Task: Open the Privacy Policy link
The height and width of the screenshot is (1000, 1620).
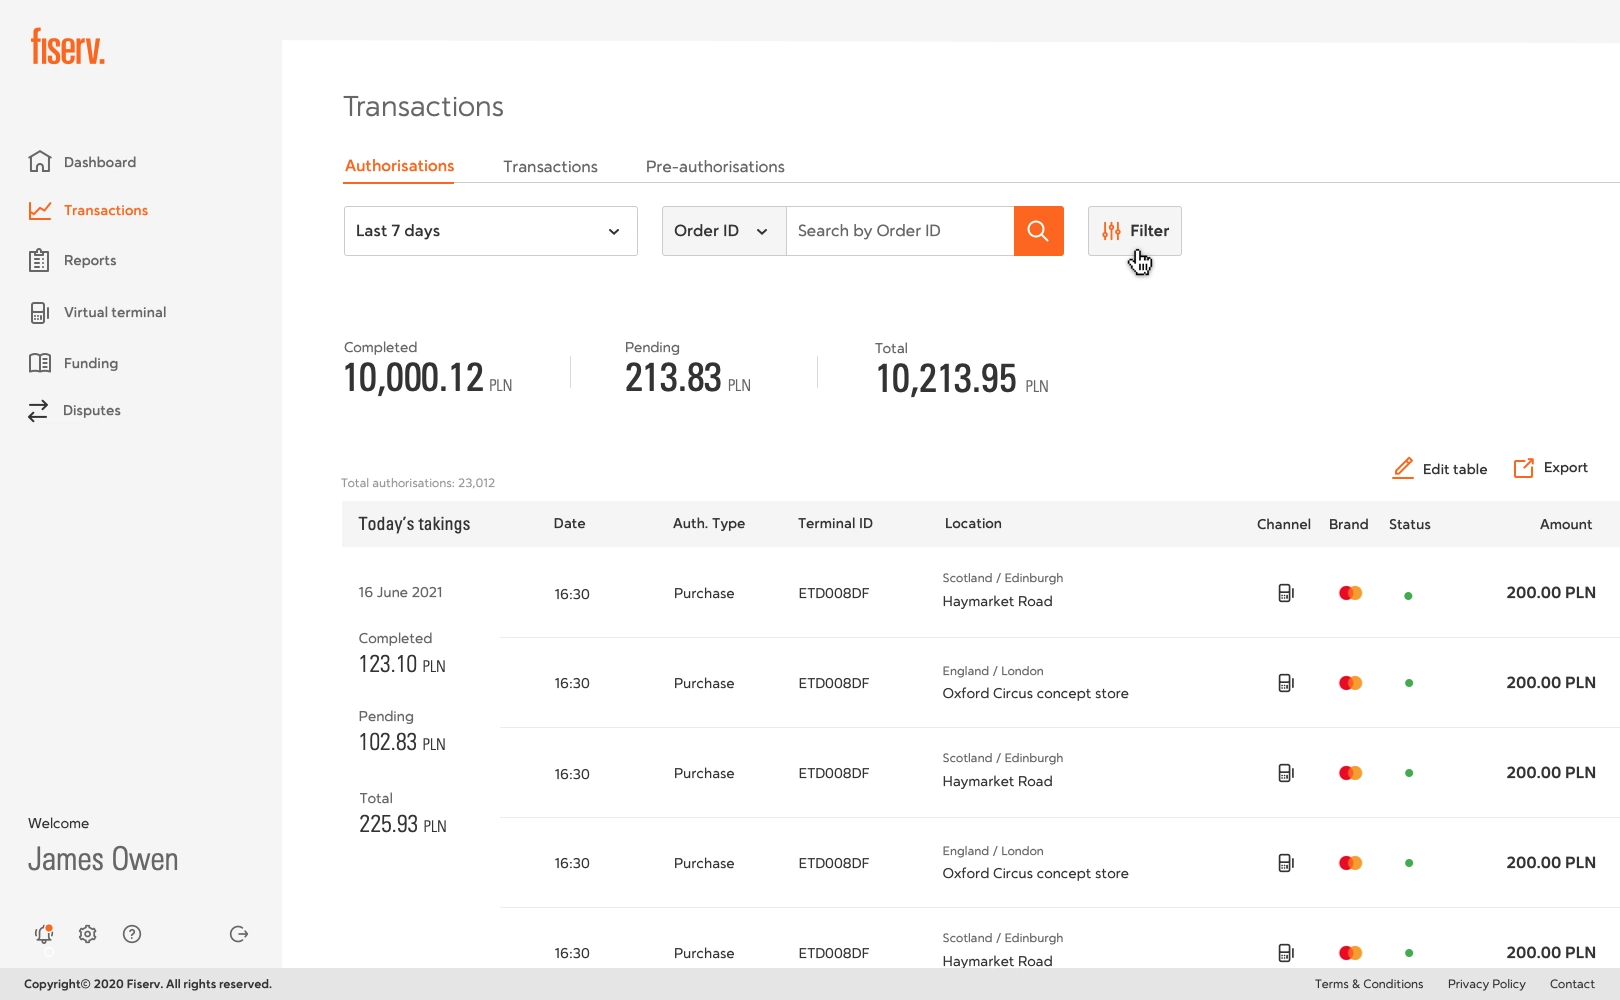Action: tap(1486, 984)
